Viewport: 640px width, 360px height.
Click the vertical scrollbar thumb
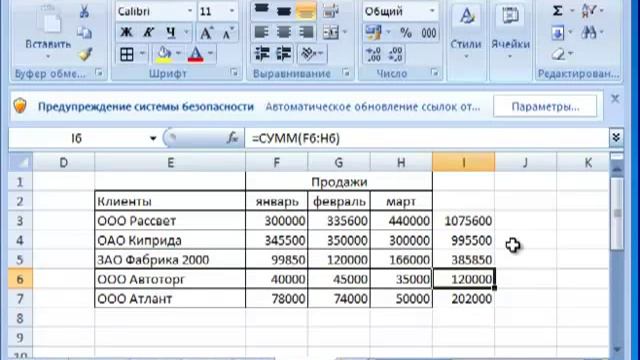(x=617, y=213)
